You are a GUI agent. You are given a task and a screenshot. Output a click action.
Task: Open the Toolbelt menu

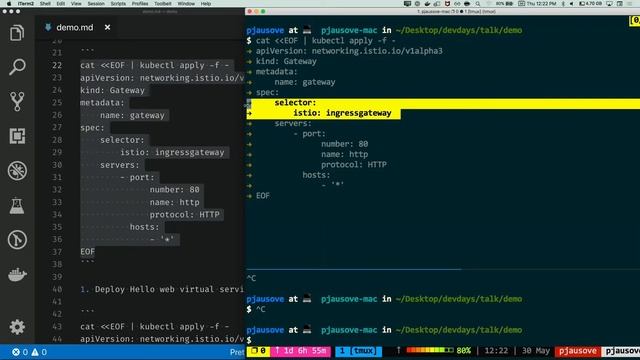pyautogui.click(x=162, y=4)
